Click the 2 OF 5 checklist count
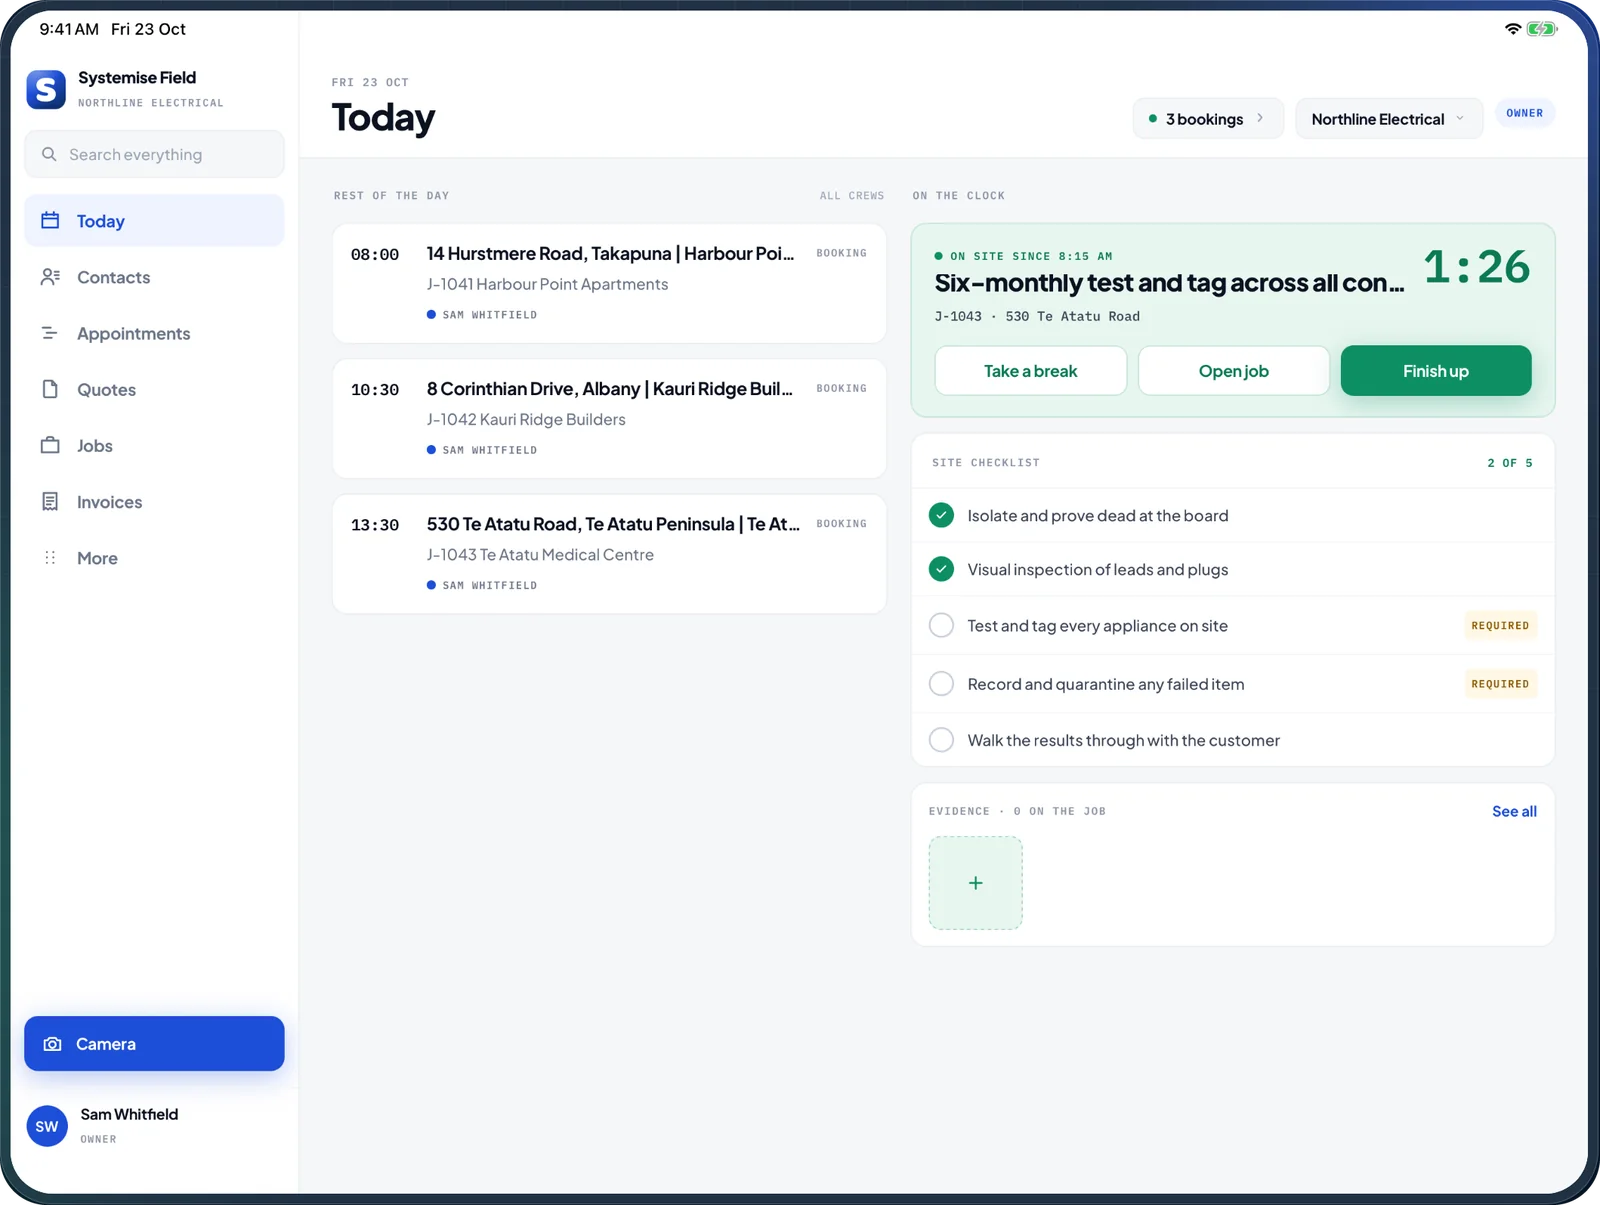 [x=1510, y=463]
